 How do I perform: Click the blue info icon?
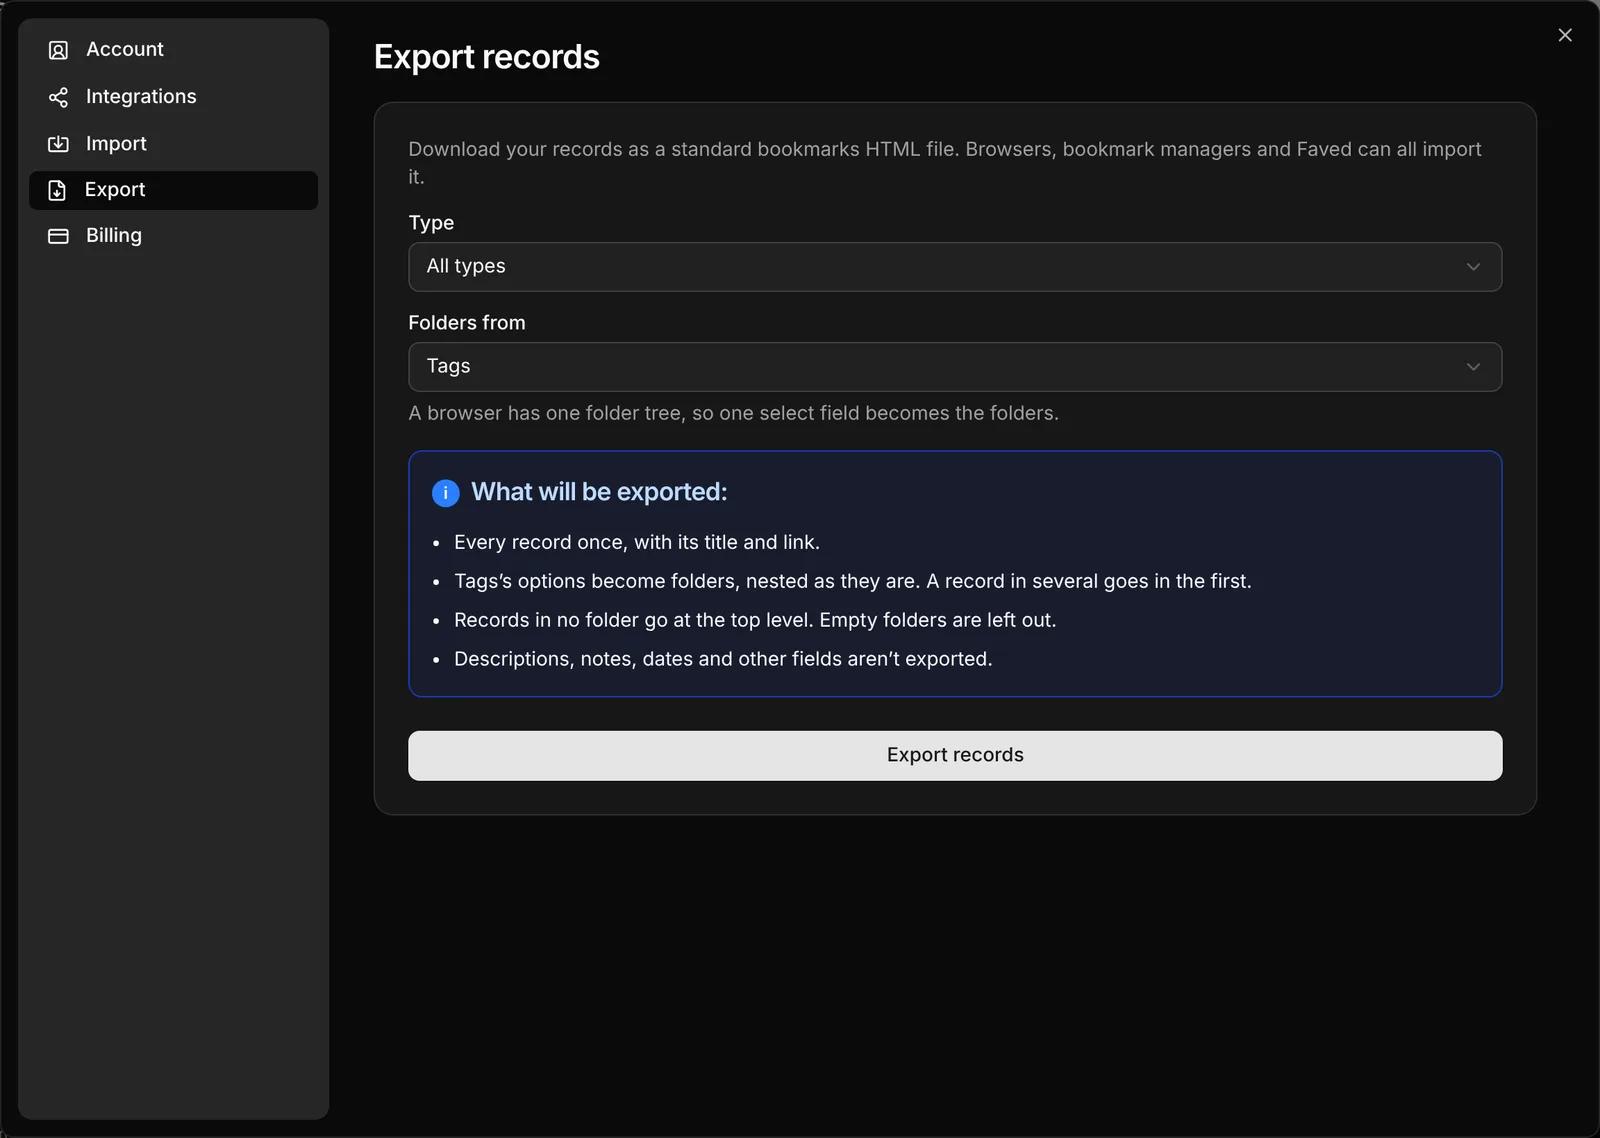445,493
